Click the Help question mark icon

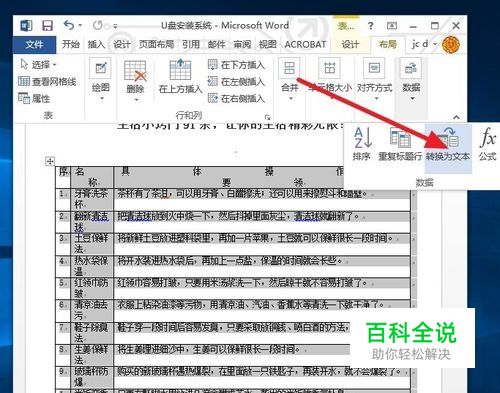tap(371, 26)
